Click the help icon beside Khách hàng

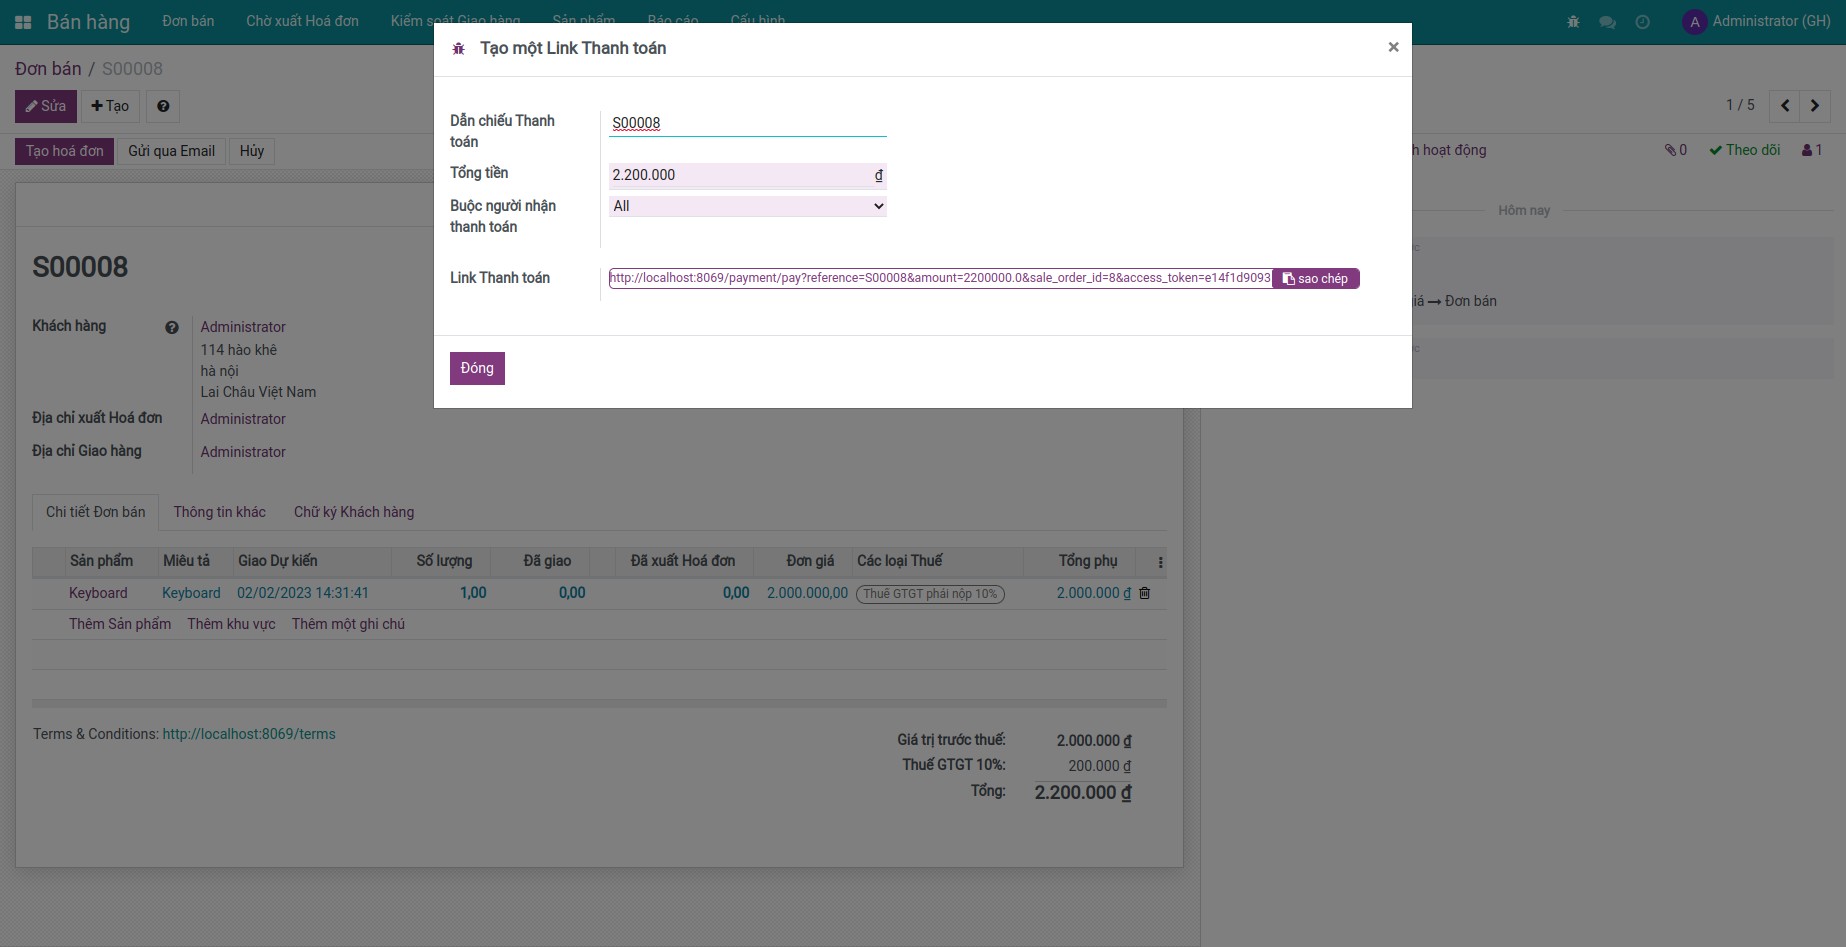[172, 327]
